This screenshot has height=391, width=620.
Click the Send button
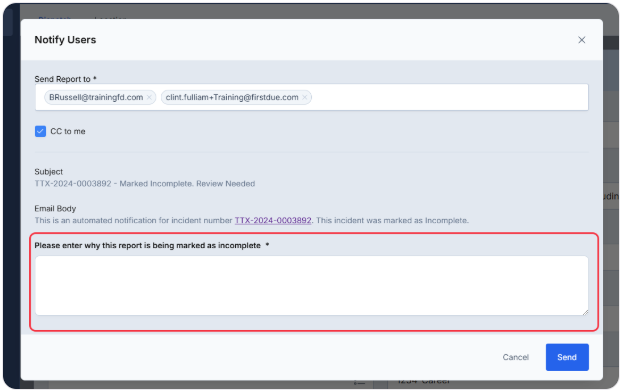pyautogui.click(x=567, y=357)
